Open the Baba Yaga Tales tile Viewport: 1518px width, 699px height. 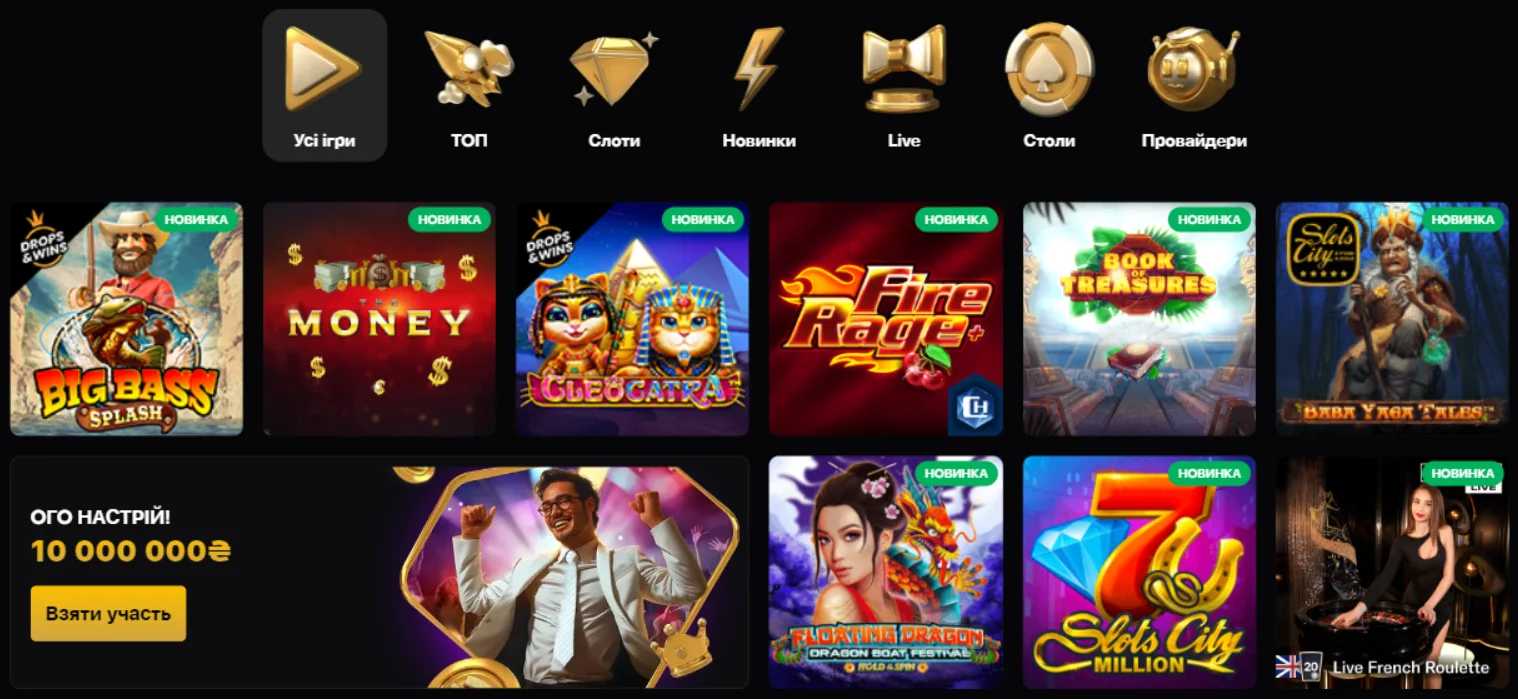click(1392, 319)
